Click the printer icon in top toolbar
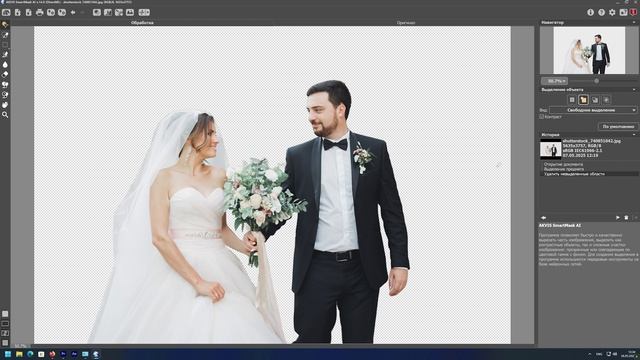Screen dimensions: 640x360 pyautogui.click(x=40, y=13)
